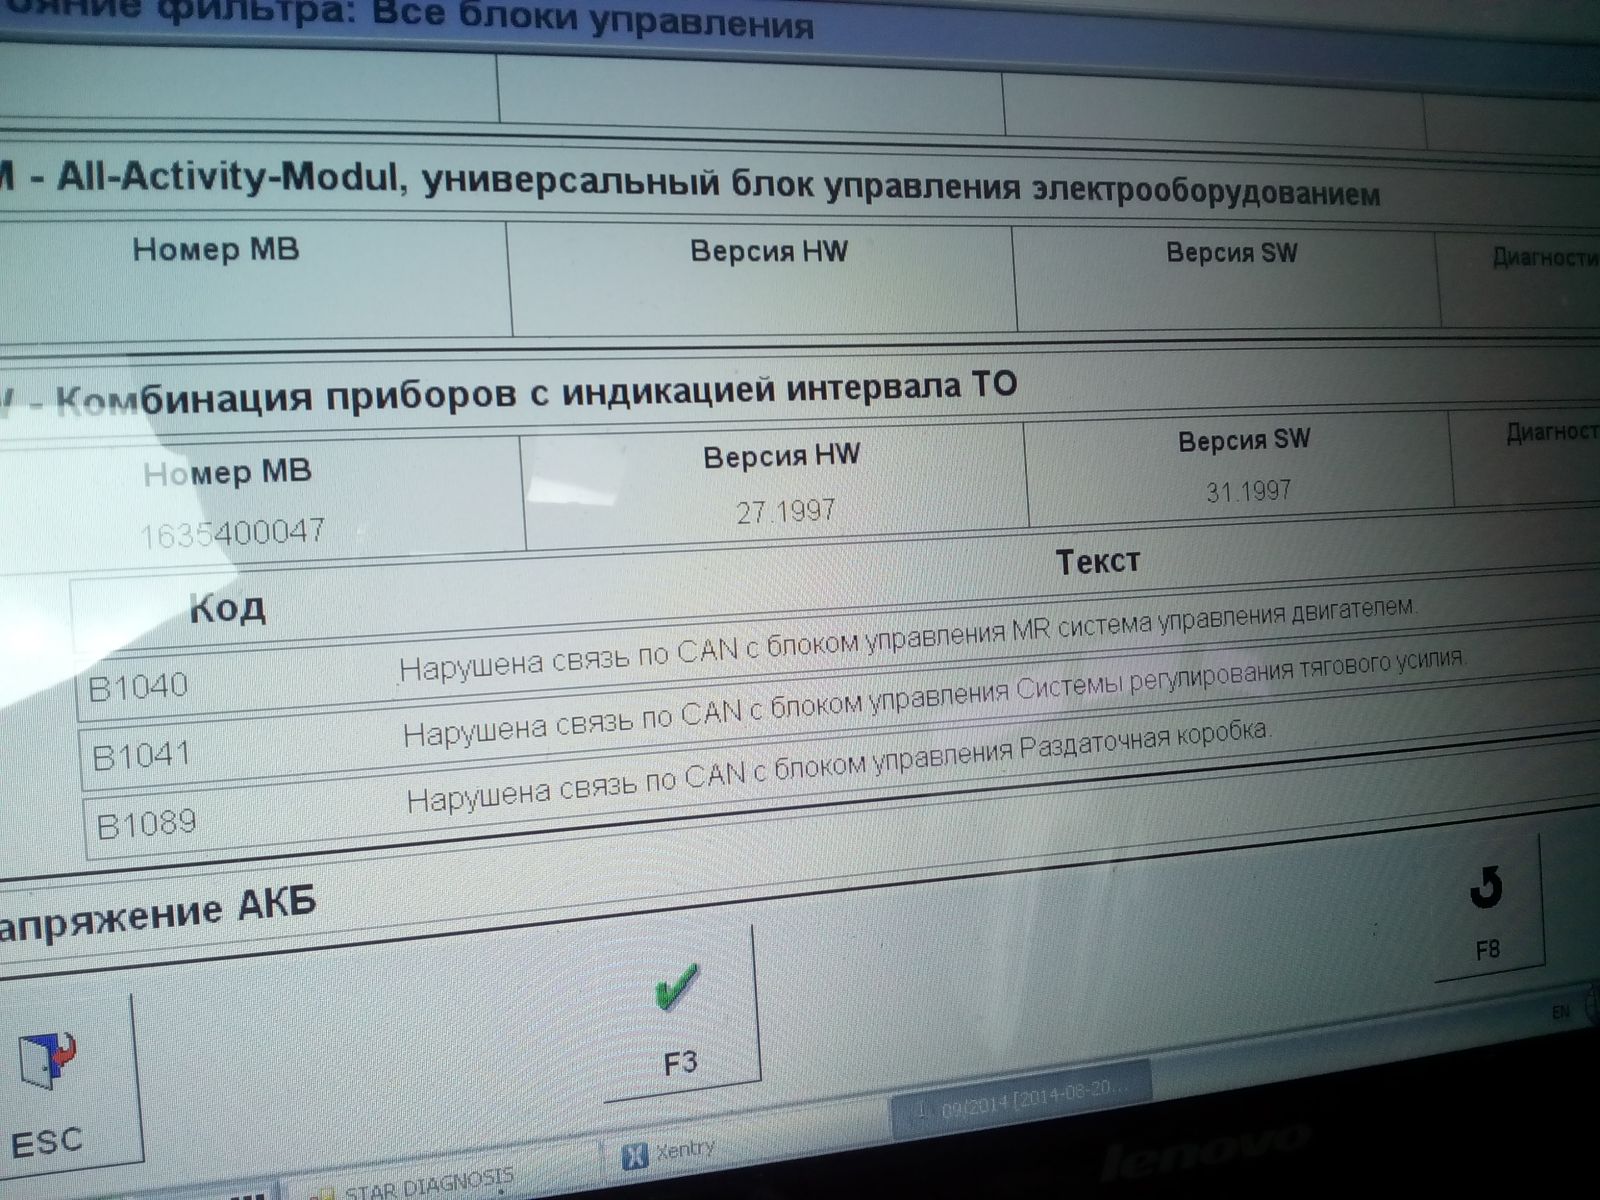Click SW version value 31.1997
Image resolution: width=1600 pixels, height=1200 pixels.
[x=1248, y=491]
